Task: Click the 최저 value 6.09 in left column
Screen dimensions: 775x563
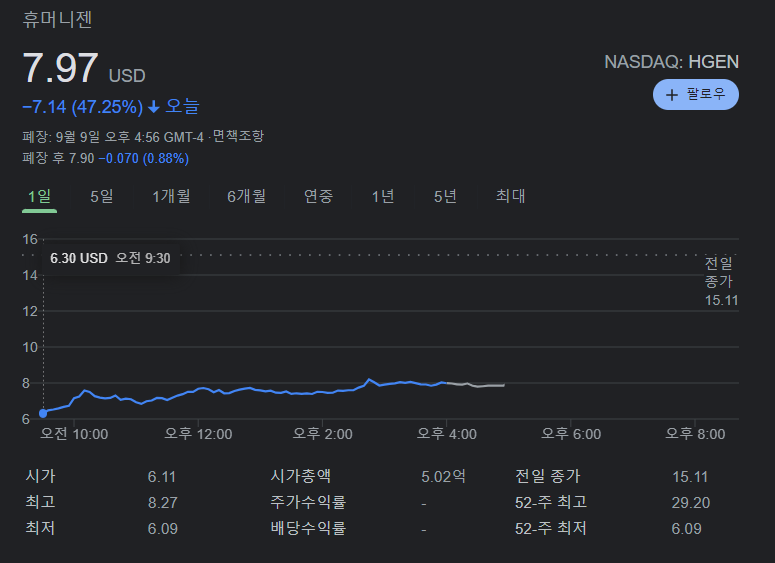Action: [163, 529]
